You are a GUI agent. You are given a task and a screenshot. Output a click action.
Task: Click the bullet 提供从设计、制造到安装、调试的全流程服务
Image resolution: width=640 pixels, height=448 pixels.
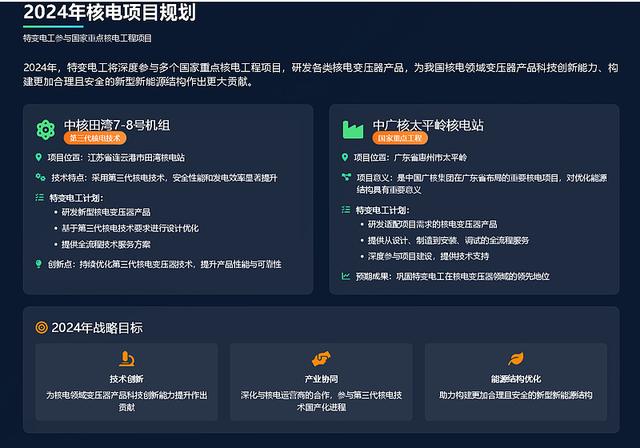click(x=449, y=240)
